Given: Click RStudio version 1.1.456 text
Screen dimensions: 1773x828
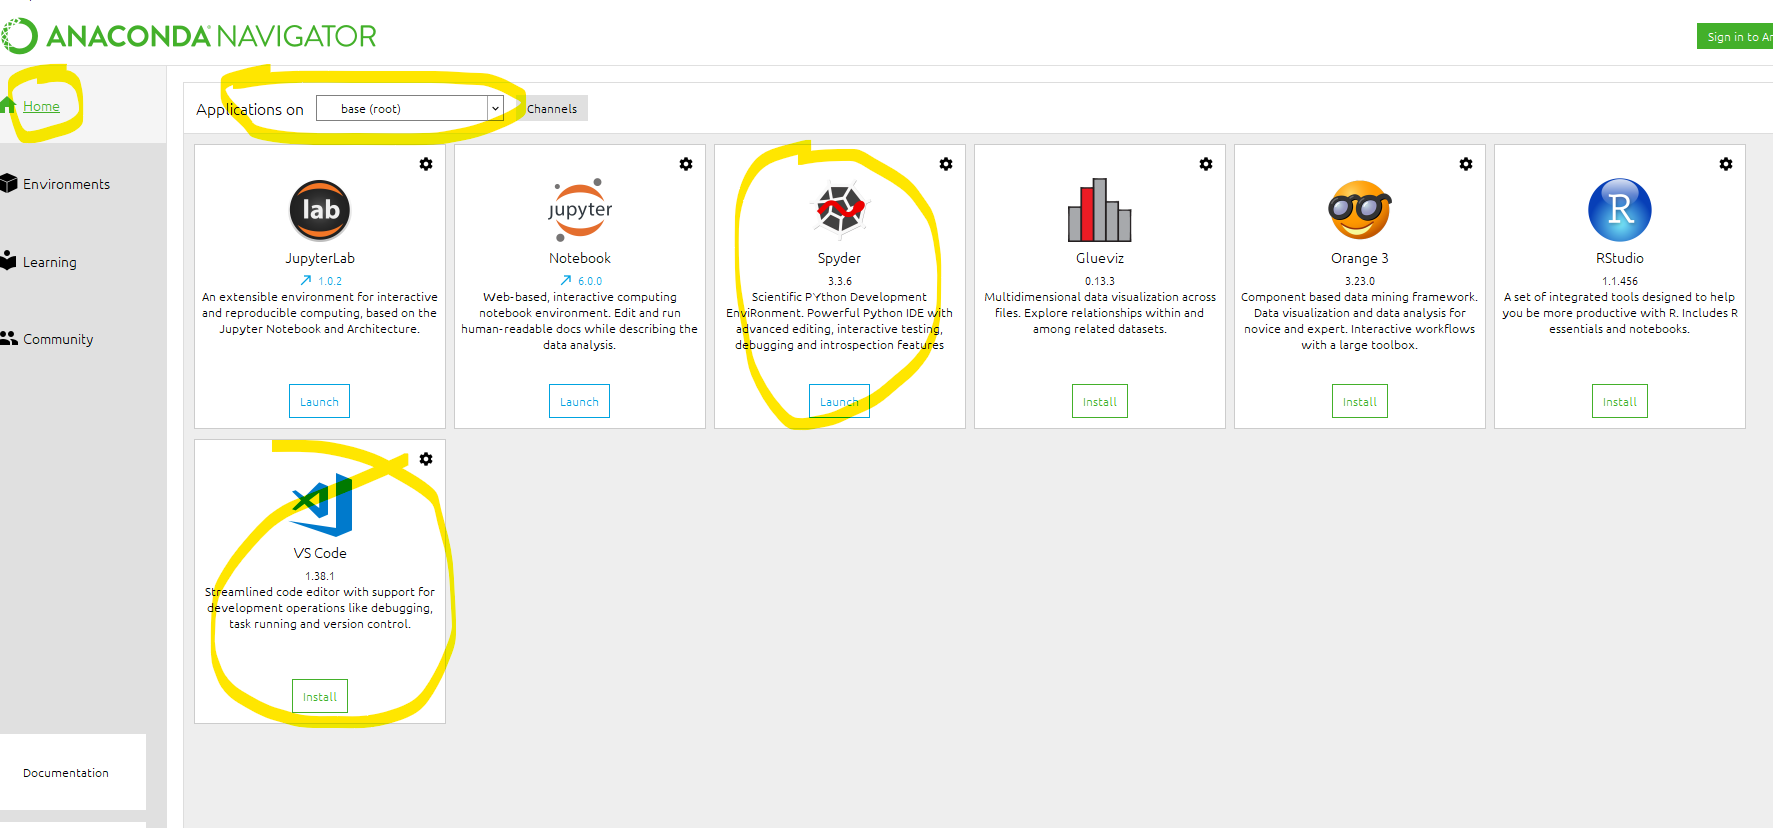Looking at the screenshot, I should [x=1620, y=282].
